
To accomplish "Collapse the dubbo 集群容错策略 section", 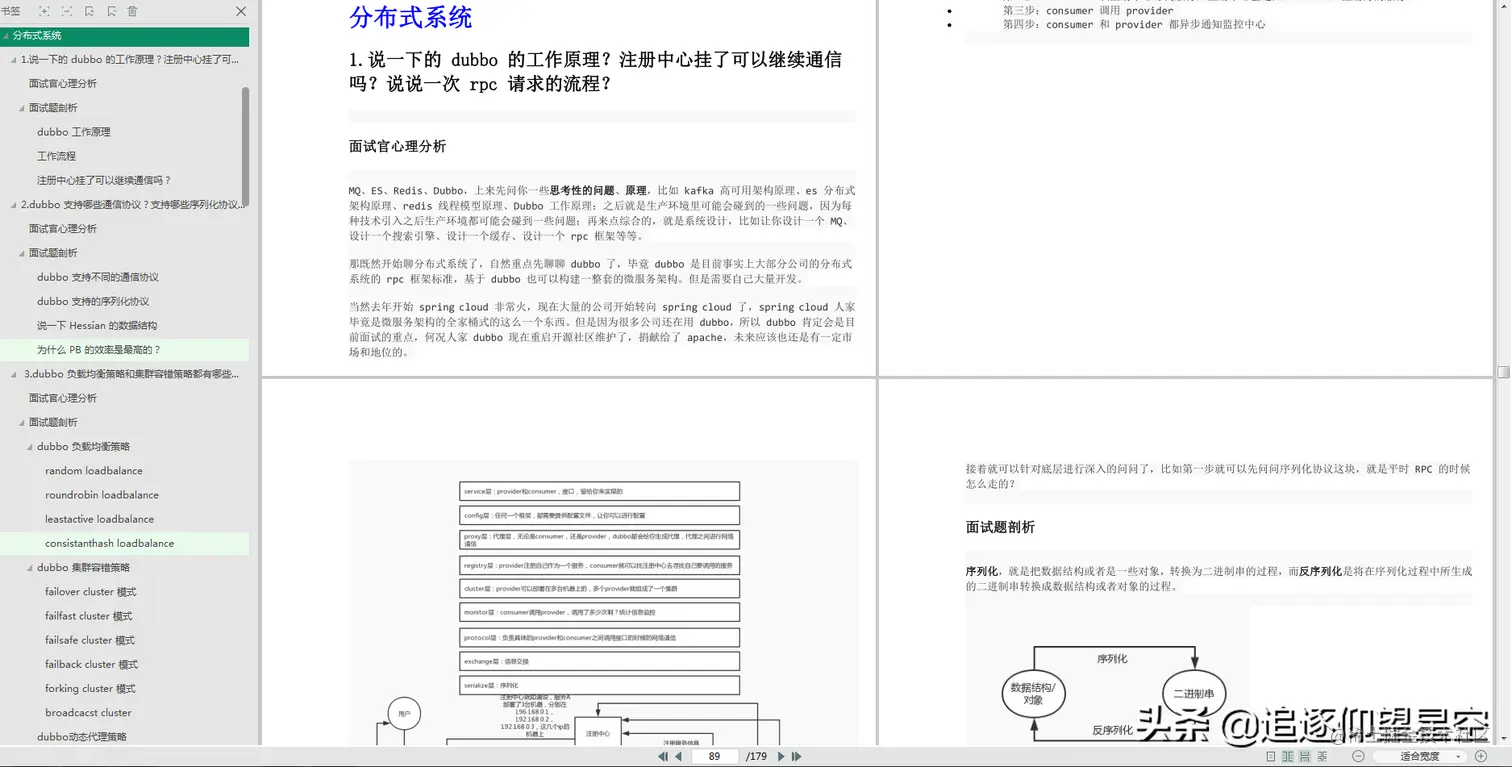I will point(30,567).
